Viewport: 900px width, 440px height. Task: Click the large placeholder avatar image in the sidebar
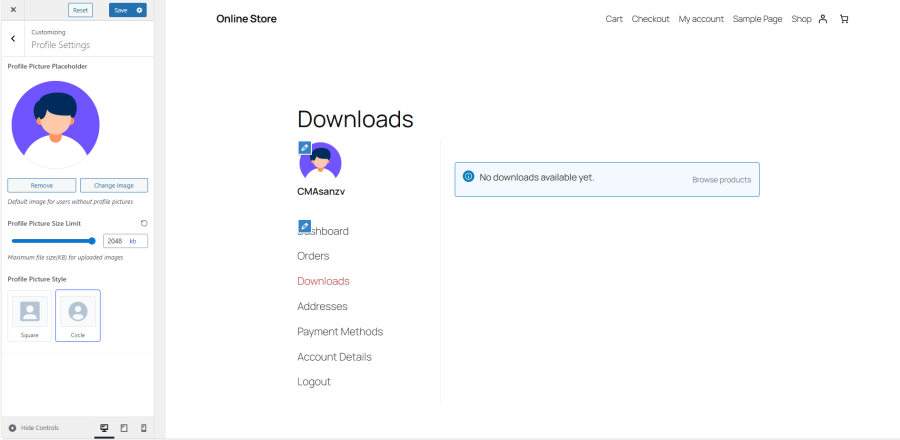point(56,124)
